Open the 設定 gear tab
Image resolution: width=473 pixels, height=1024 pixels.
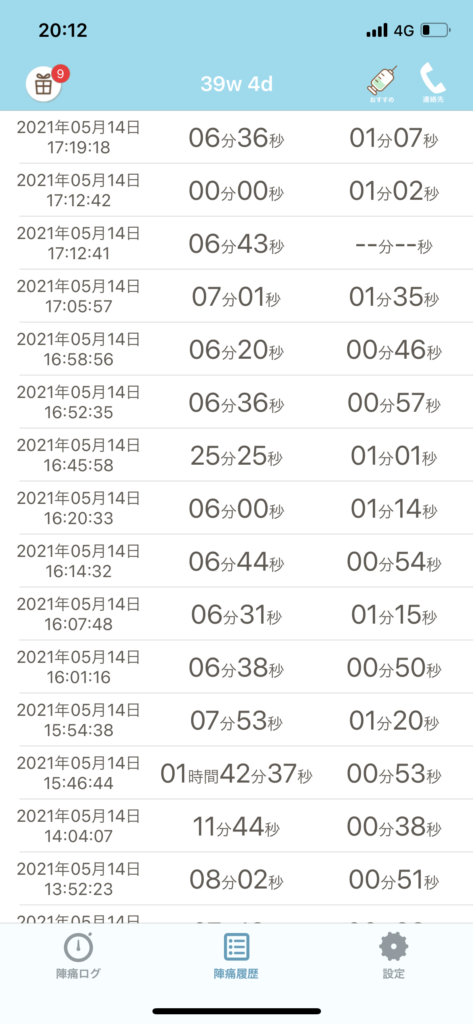[394, 956]
